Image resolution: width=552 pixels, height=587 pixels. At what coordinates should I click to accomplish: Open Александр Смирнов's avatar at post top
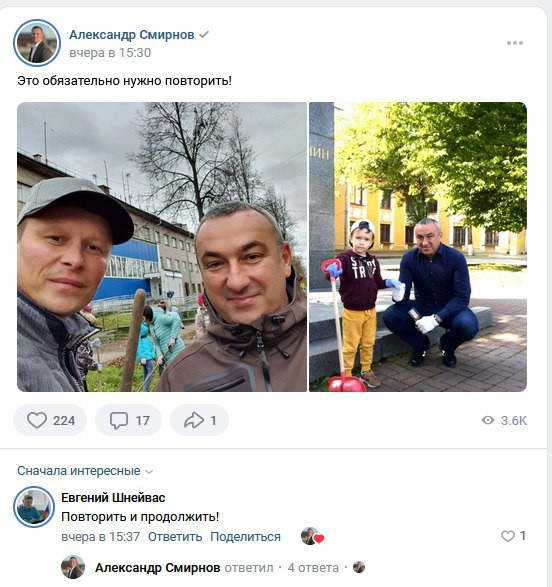(x=37, y=43)
